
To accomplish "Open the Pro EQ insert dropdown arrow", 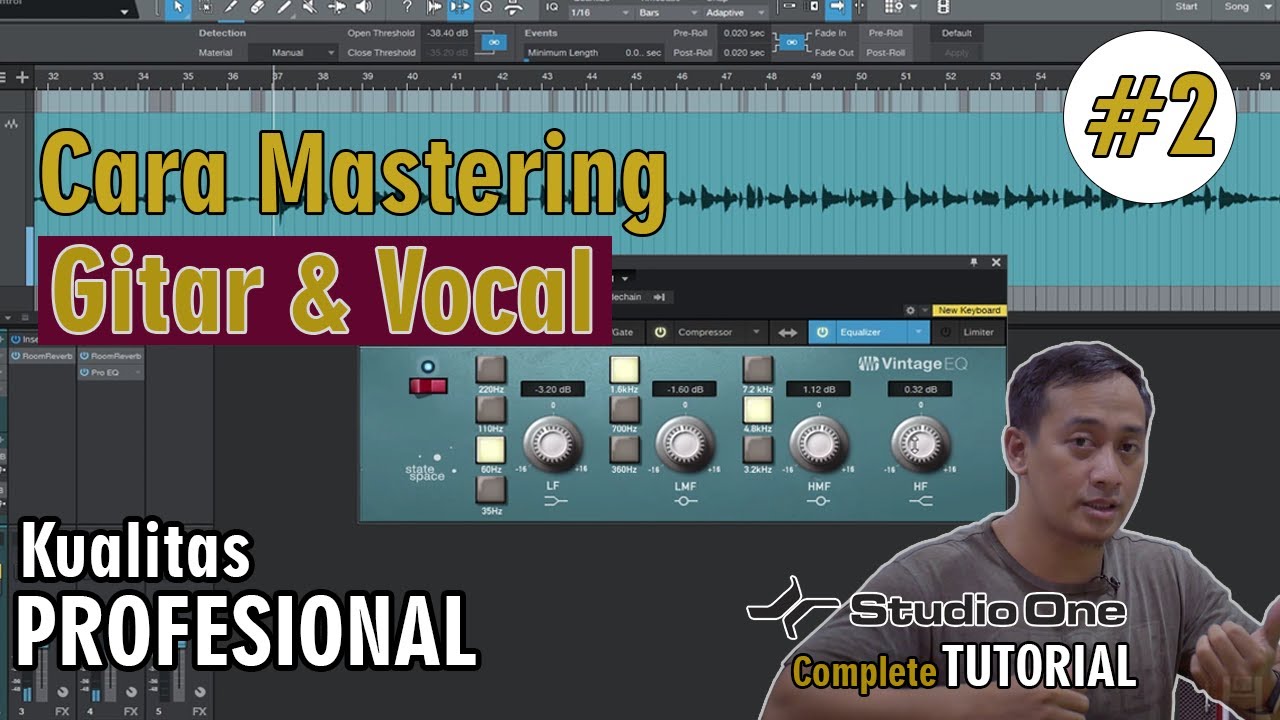I will point(138,373).
